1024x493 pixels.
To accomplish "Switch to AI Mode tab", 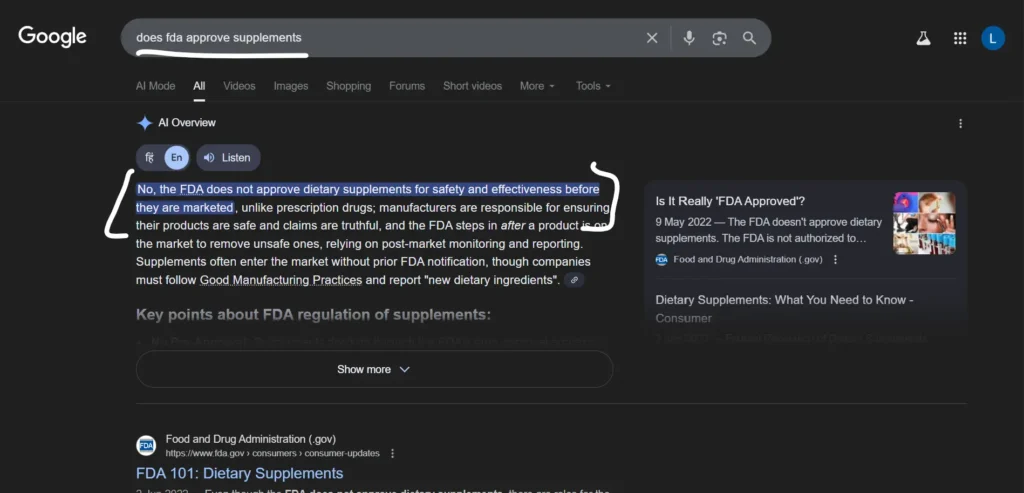I will (155, 86).
